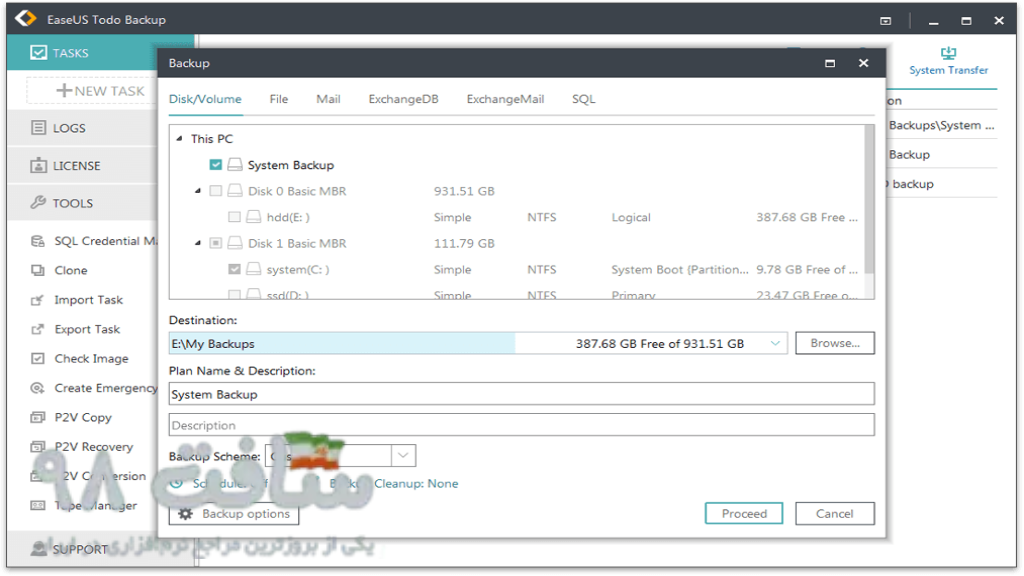This screenshot has height=576, width=1024.
Task: Click the System Transfer icon
Action: click(948, 53)
